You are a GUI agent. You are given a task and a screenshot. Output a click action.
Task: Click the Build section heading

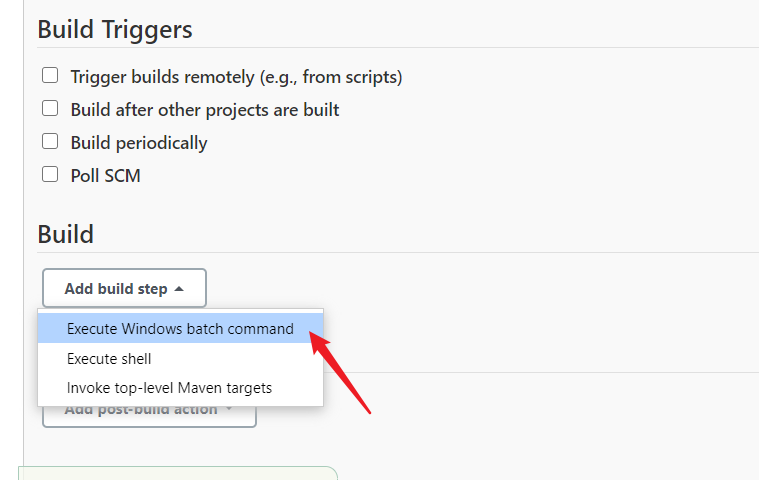coord(65,235)
